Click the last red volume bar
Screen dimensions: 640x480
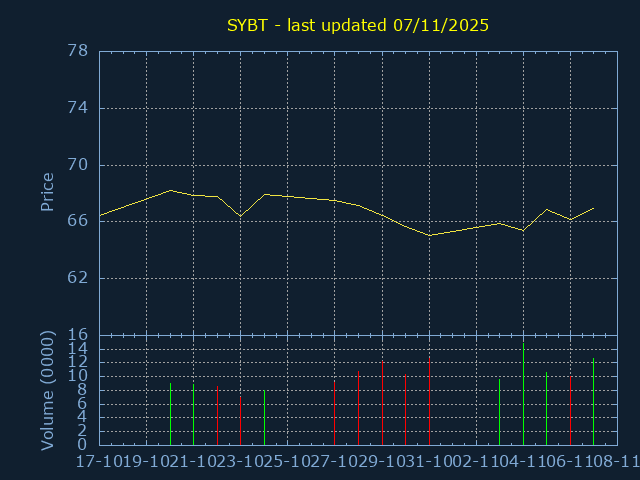tap(570, 410)
